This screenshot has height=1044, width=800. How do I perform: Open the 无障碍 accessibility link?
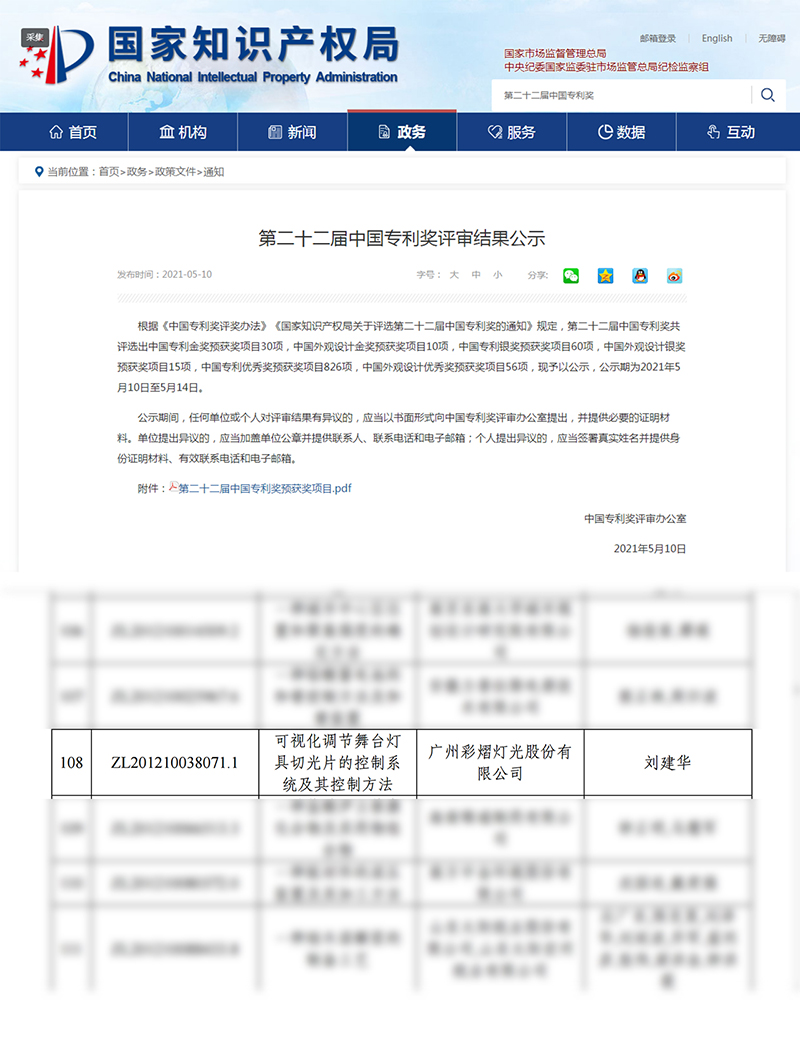coord(772,39)
